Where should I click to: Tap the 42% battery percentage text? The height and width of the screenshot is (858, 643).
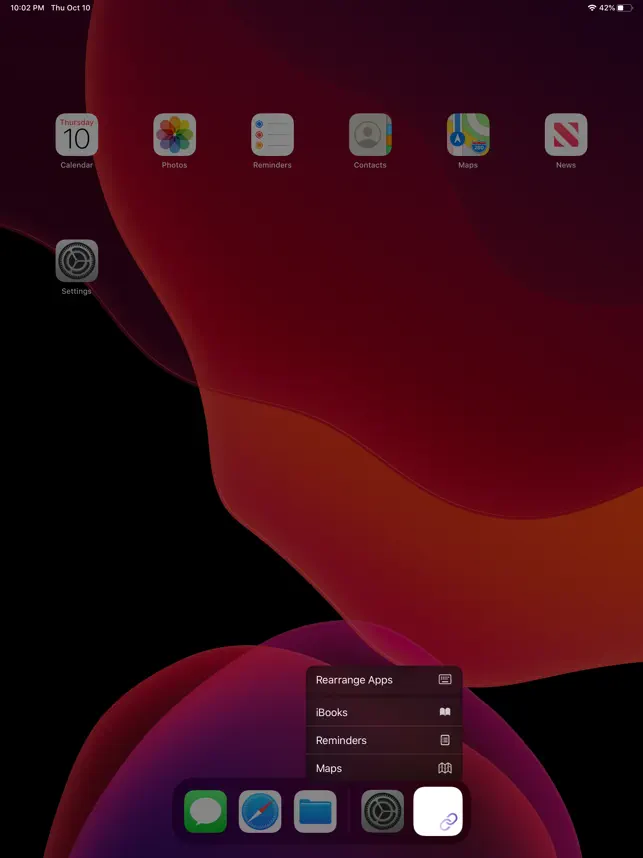[x=607, y=8]
